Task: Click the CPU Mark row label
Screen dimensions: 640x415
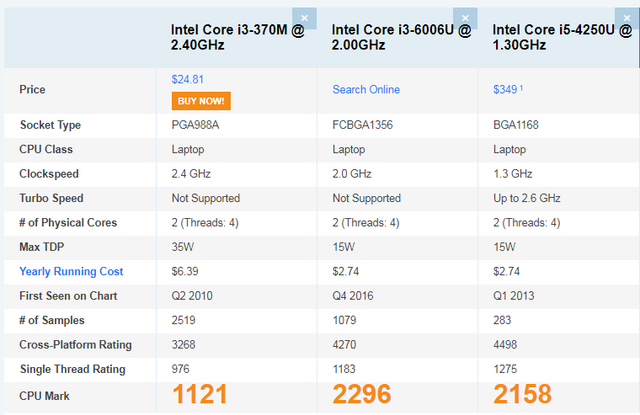Action: click(x=44, y=396)
